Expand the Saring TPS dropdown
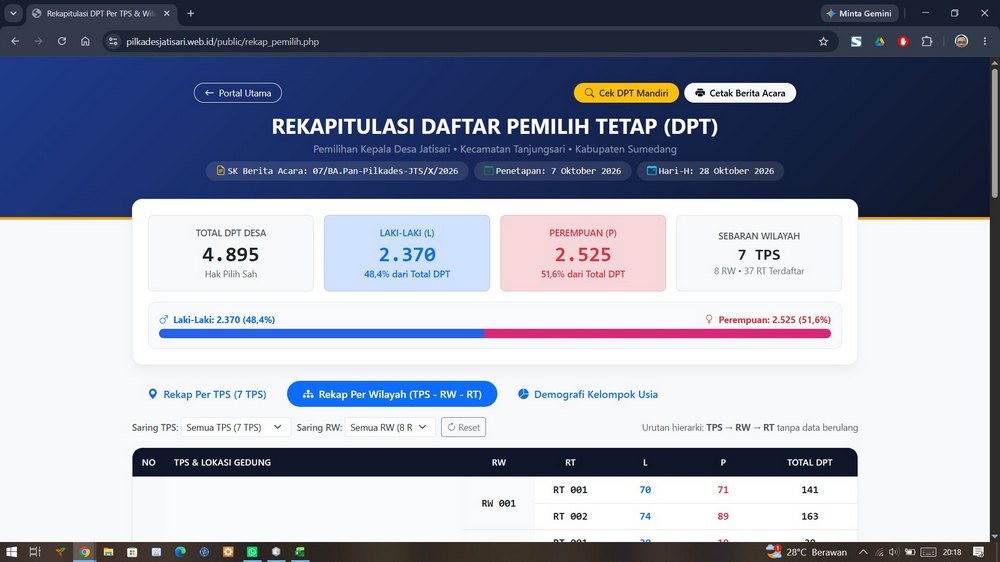 coord(235,427)
